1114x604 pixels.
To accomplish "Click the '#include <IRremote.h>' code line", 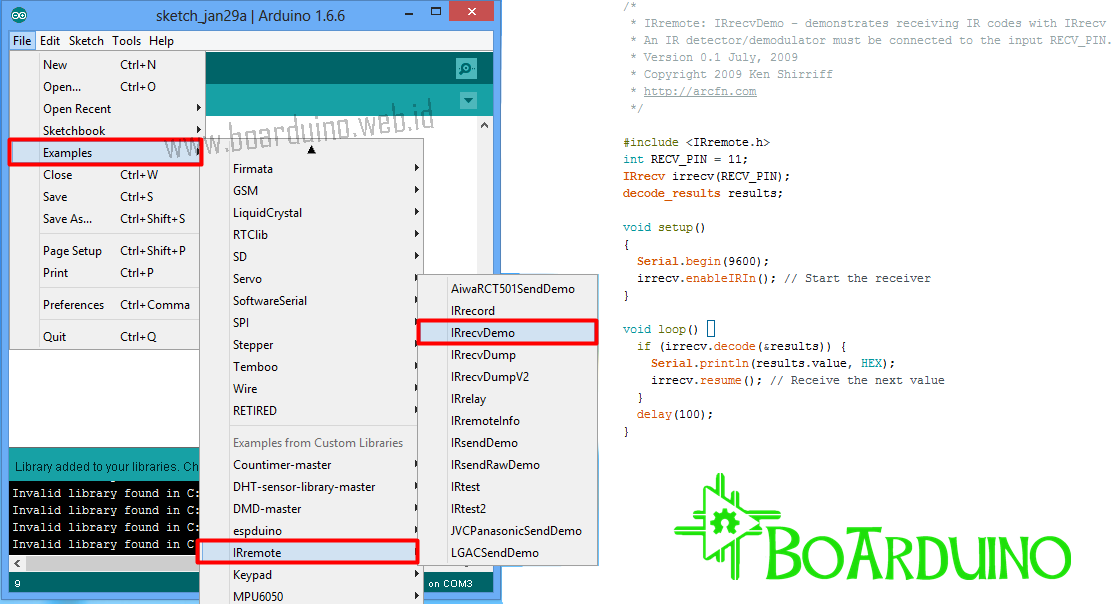I will (696, 142).
